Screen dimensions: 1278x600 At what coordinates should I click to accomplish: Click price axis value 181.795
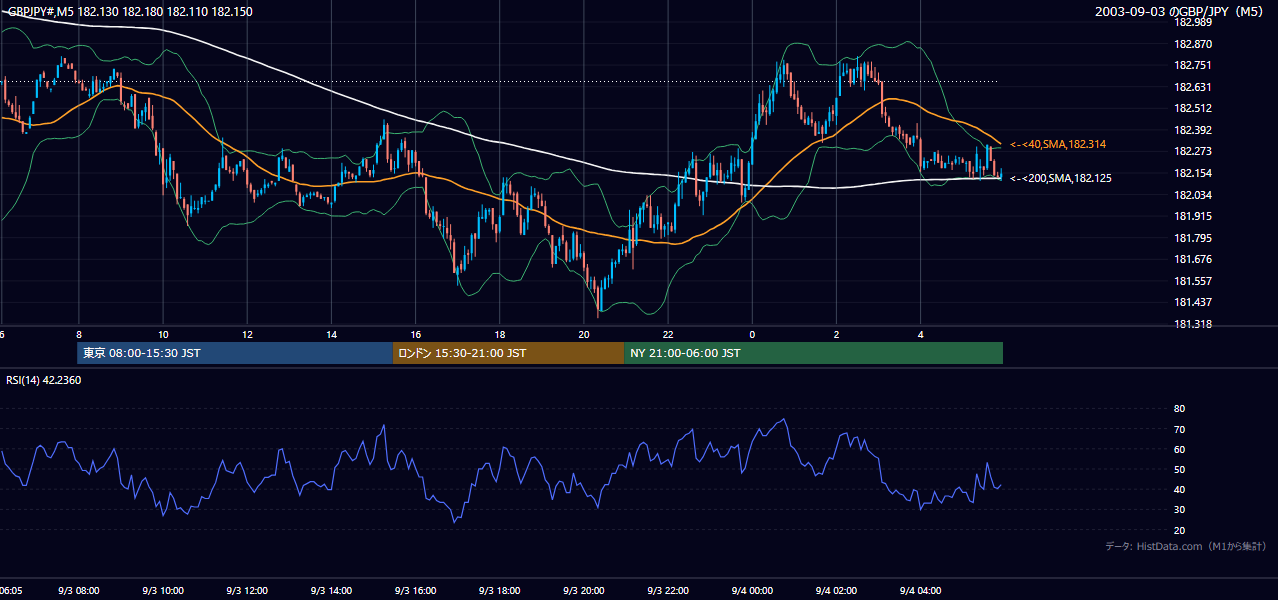coord(1193,238)
